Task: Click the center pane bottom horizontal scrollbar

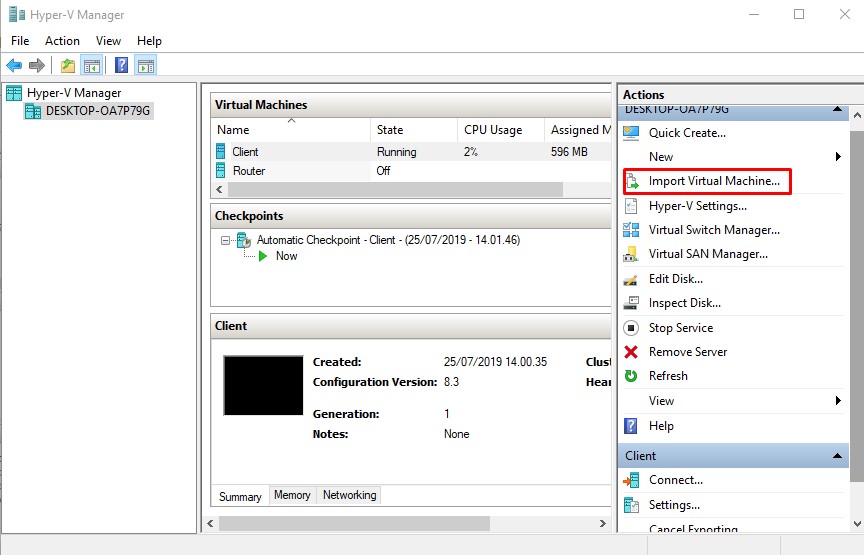Action: (354, 523)
